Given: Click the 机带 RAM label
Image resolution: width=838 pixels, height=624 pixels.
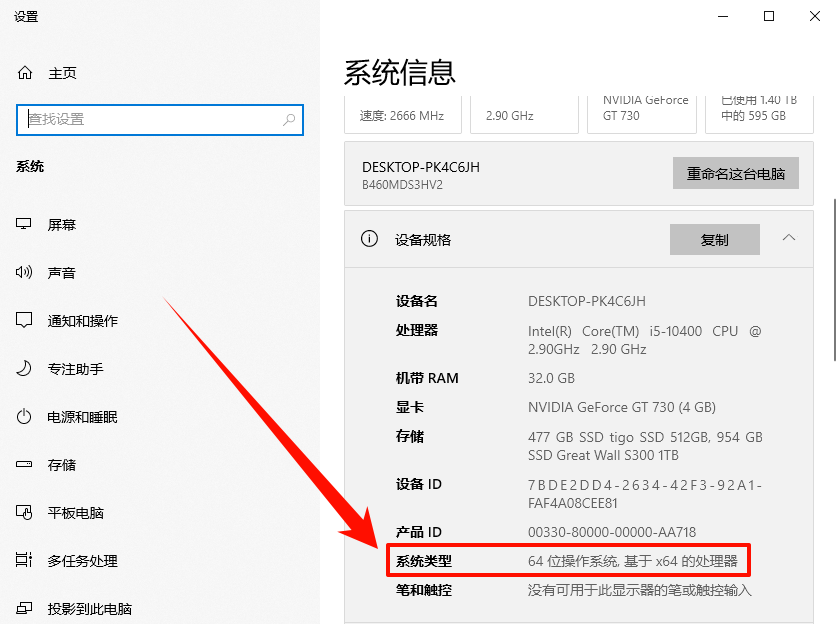Looking at the screenshot, I should tap(427, 378).
